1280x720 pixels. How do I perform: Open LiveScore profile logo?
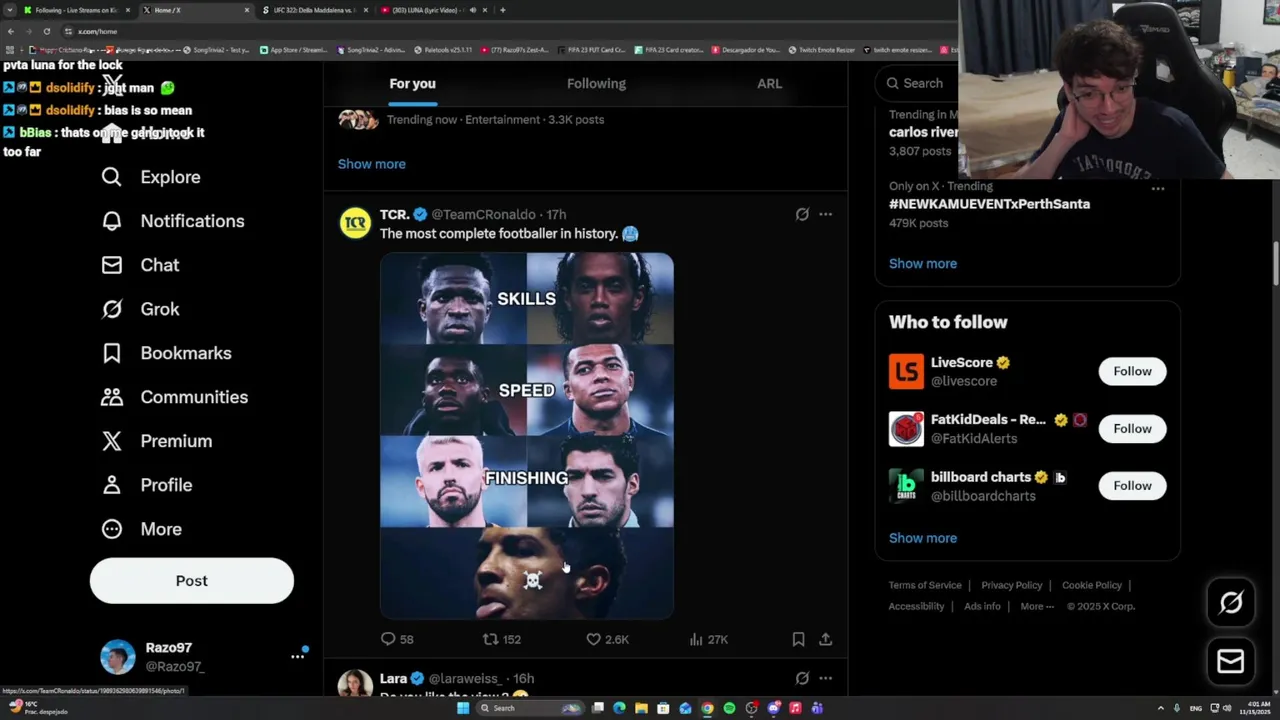pyautogui.click(x=906, y=372)
